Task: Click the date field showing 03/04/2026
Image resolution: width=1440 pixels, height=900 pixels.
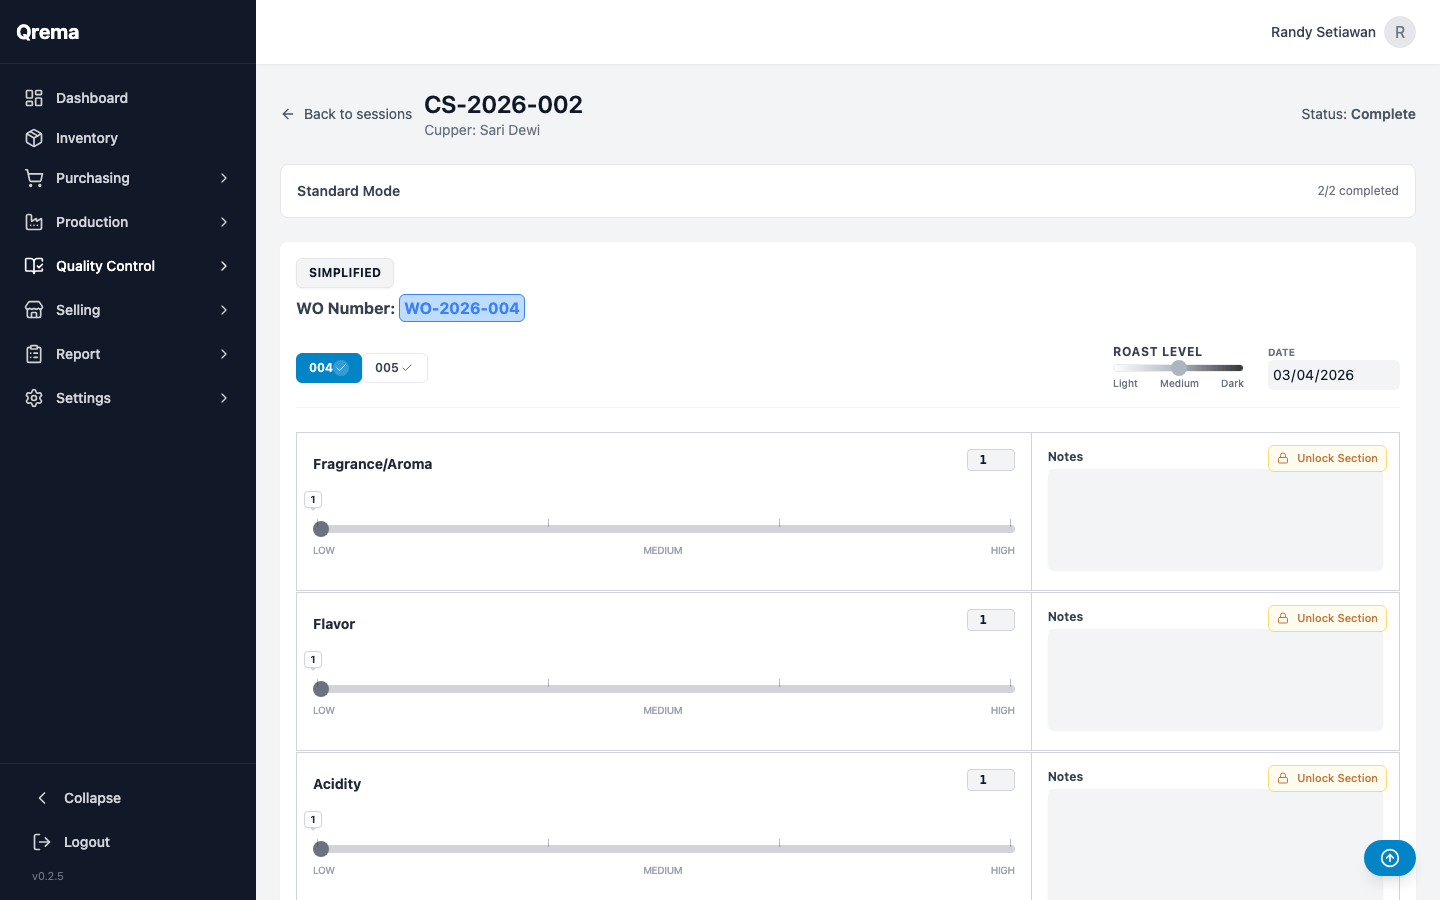Action: pyautogui.click(x=1333, y=375)
